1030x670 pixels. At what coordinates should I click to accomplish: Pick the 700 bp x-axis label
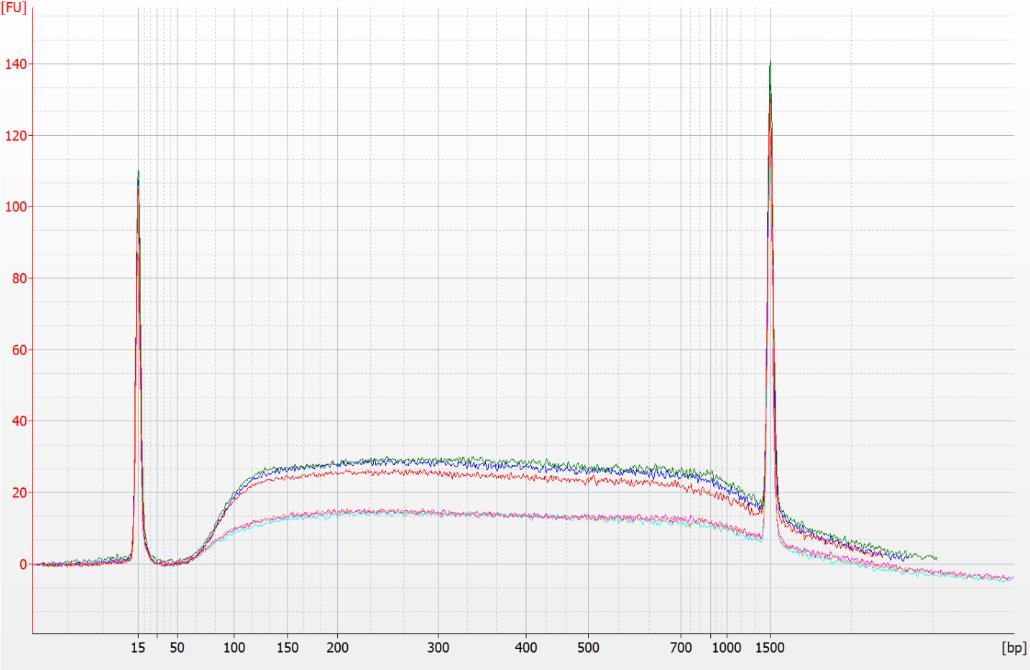coord(683,648)
